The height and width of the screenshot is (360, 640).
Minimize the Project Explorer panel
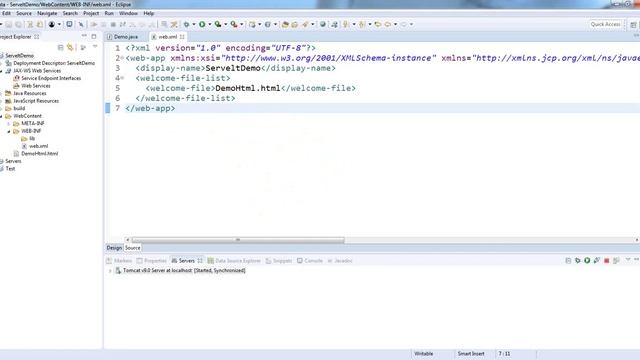(x=84, y=36)
